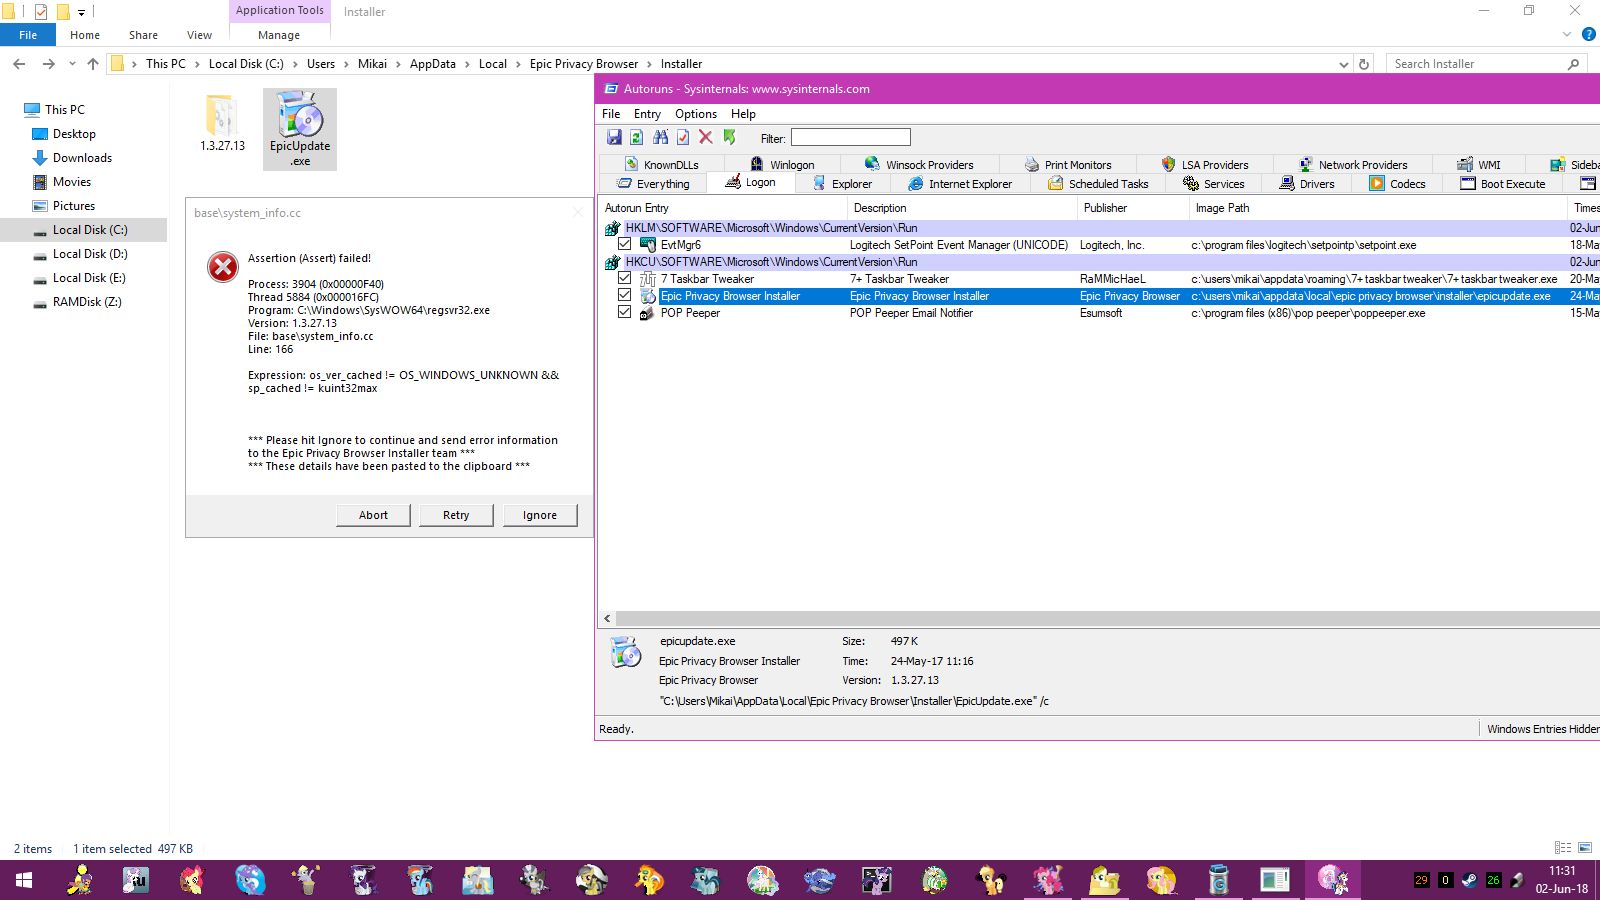This screenshot has width=1600, height=900.
Task: Click the Ignore button
Action: coord(540,515)
